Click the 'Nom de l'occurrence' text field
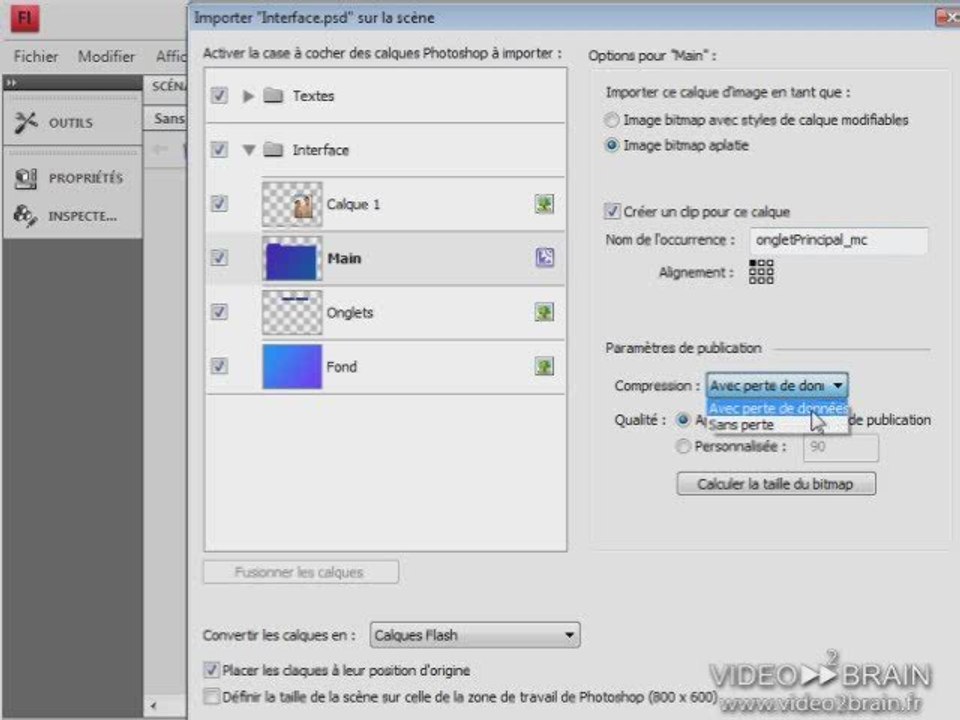The image size is (960, 720). tap(838, 240)
